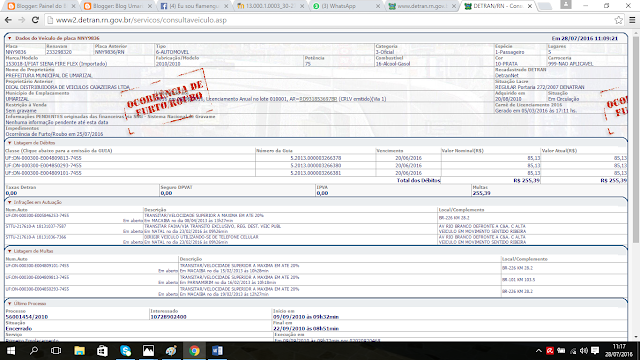The height and width of the screenshot is (360, 640).
Task: Close the Blogger: Painel tab
Action: (x=73, y=6)
